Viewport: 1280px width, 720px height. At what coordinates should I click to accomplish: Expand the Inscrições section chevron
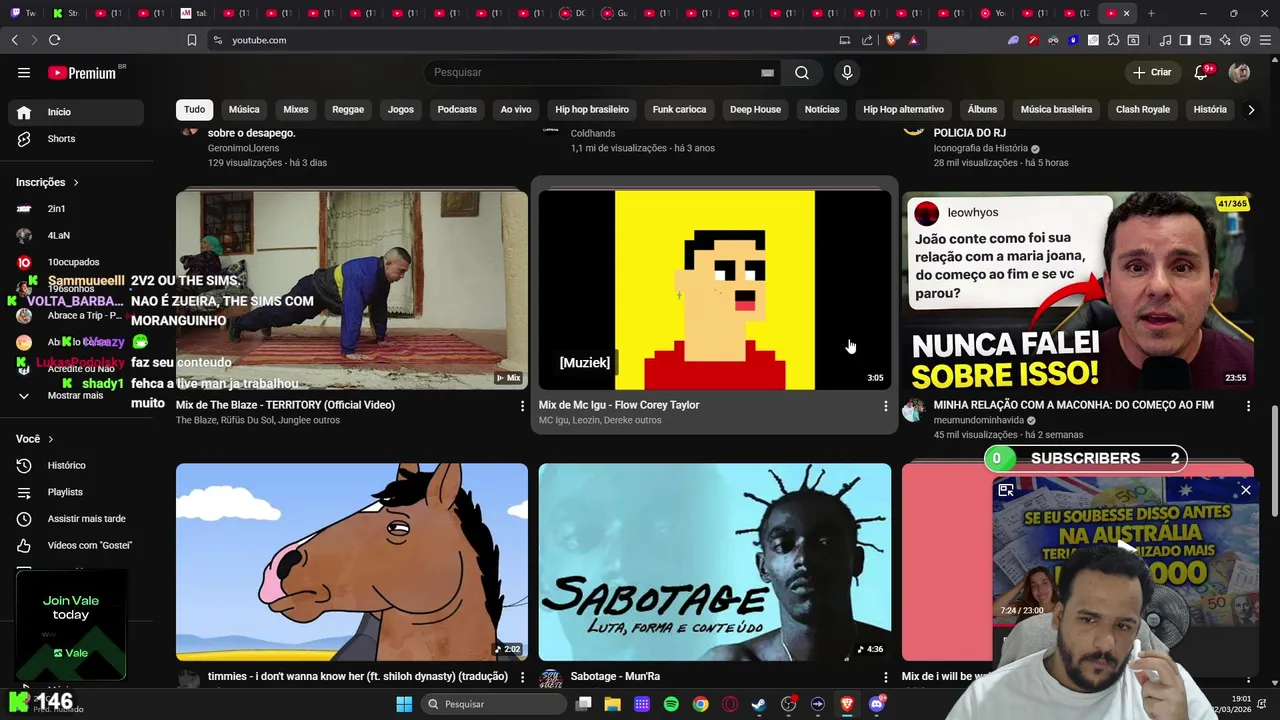click(76, 183)
